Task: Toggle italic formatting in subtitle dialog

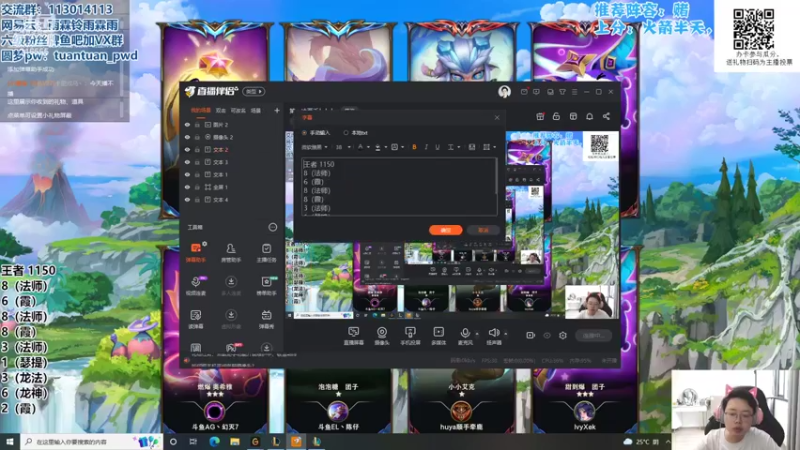Action: pyautogui.click(x=426, y=147)
